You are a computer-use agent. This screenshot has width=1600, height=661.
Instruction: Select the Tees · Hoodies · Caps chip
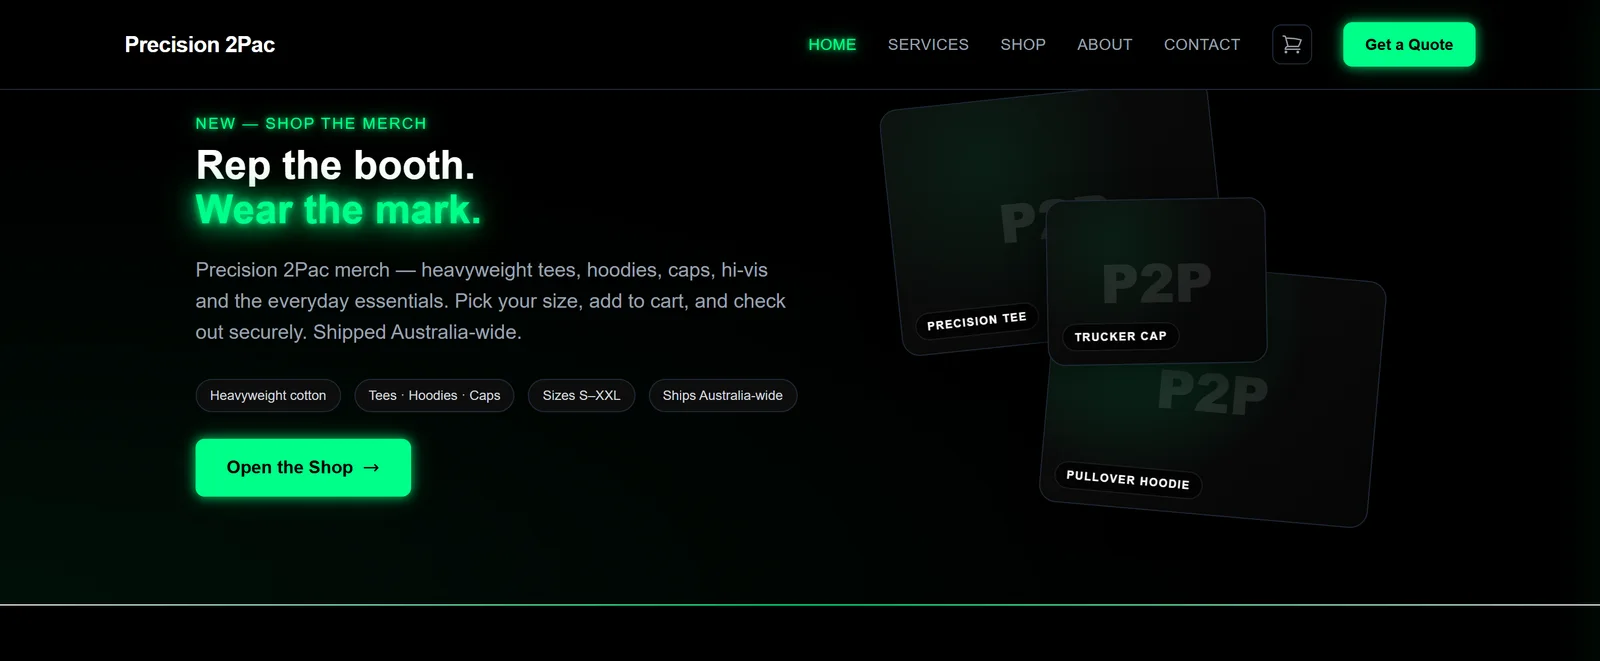click(x=434, y=396)
